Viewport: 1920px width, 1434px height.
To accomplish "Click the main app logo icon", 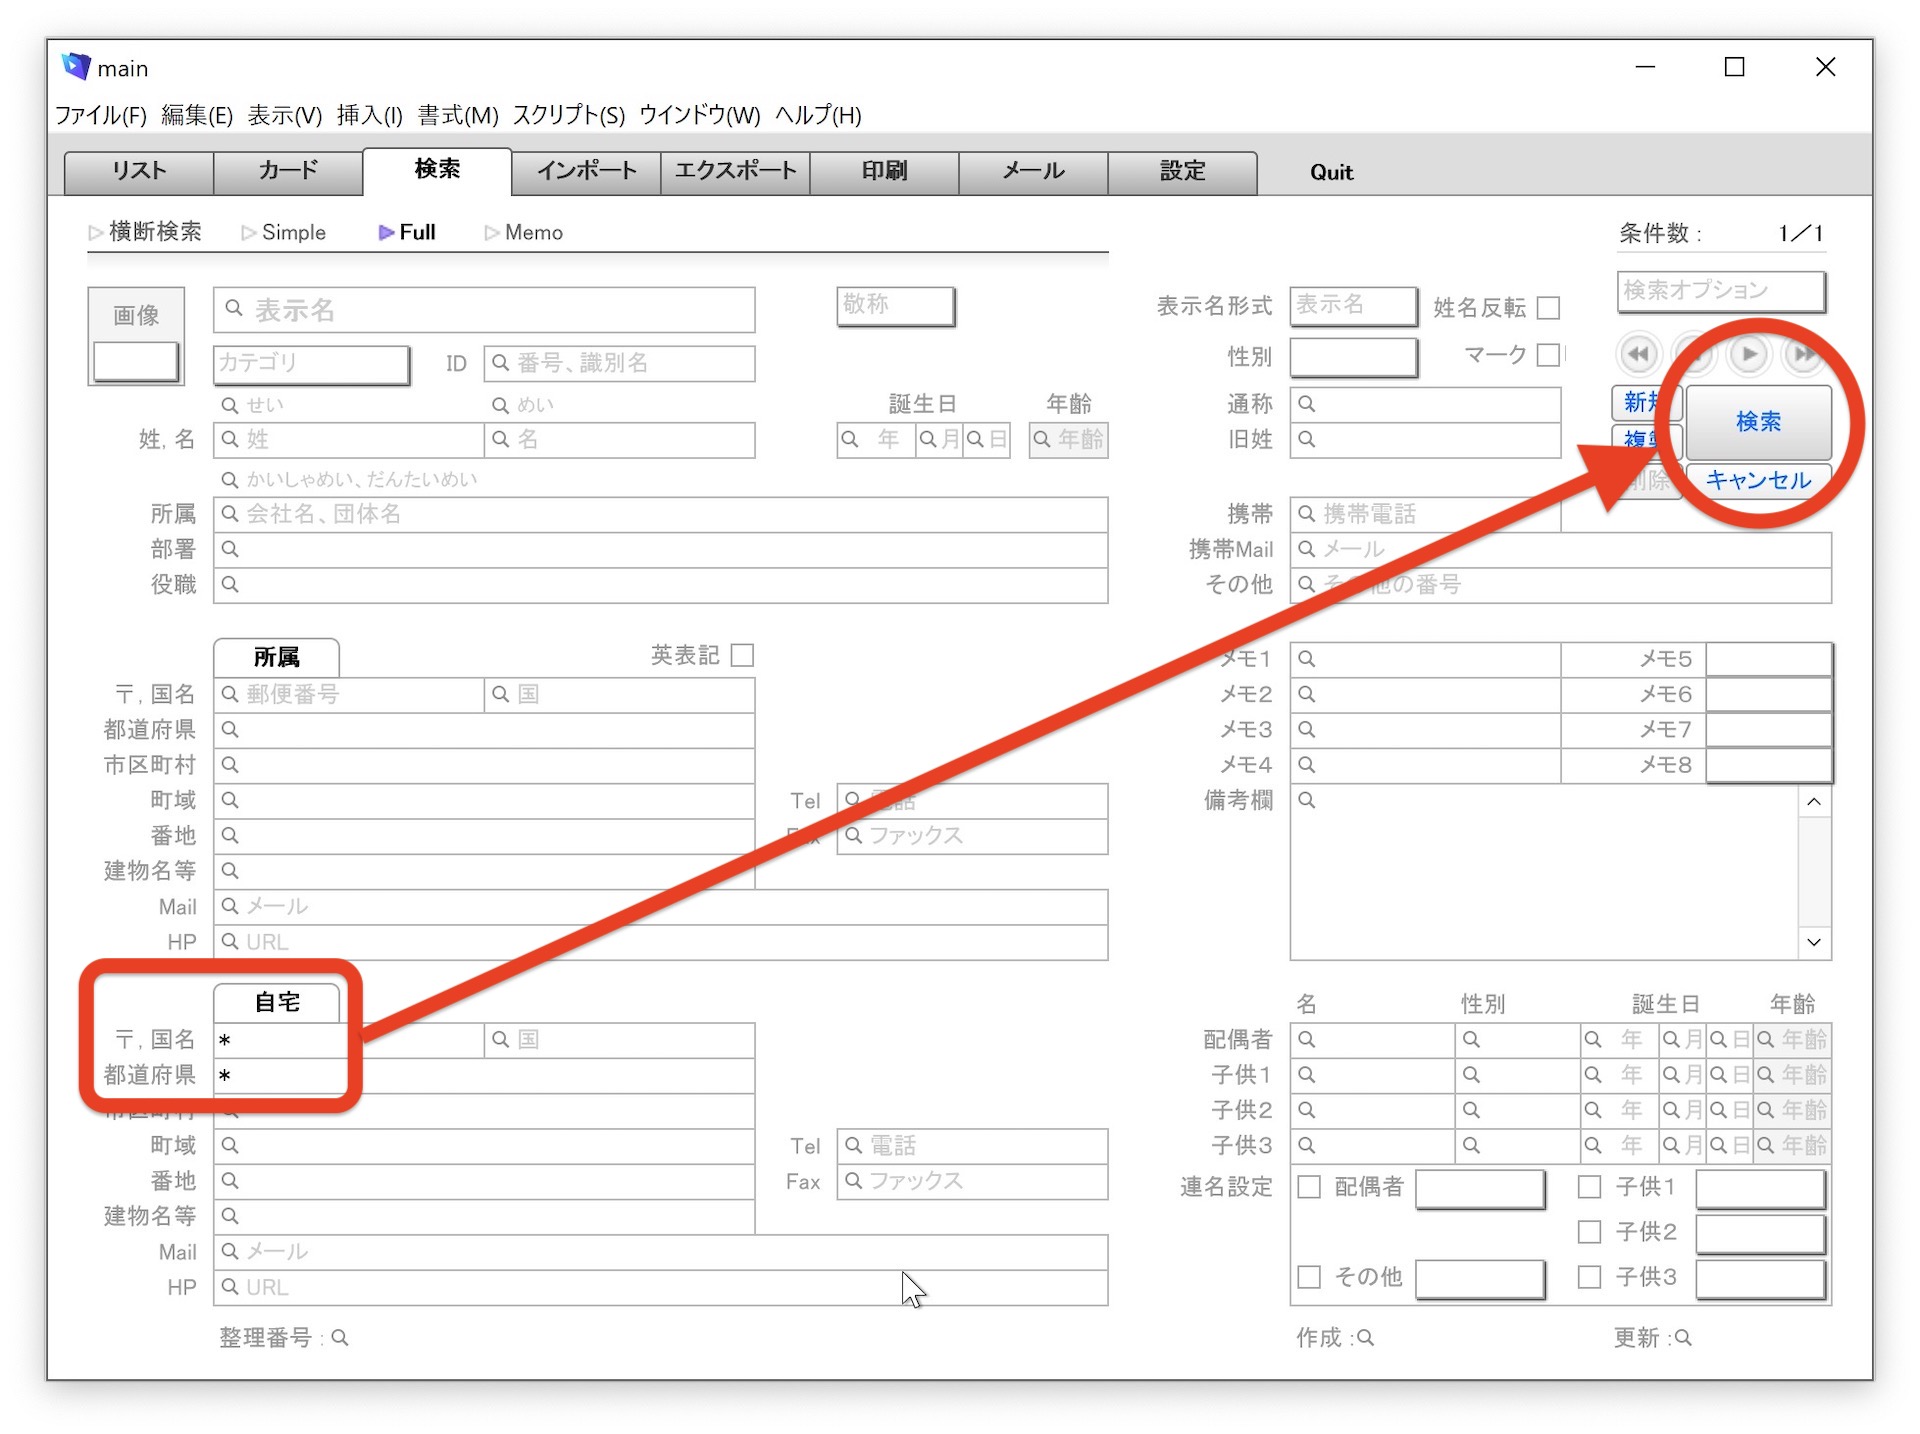I will pyautogui.click(x=76, y=67).
